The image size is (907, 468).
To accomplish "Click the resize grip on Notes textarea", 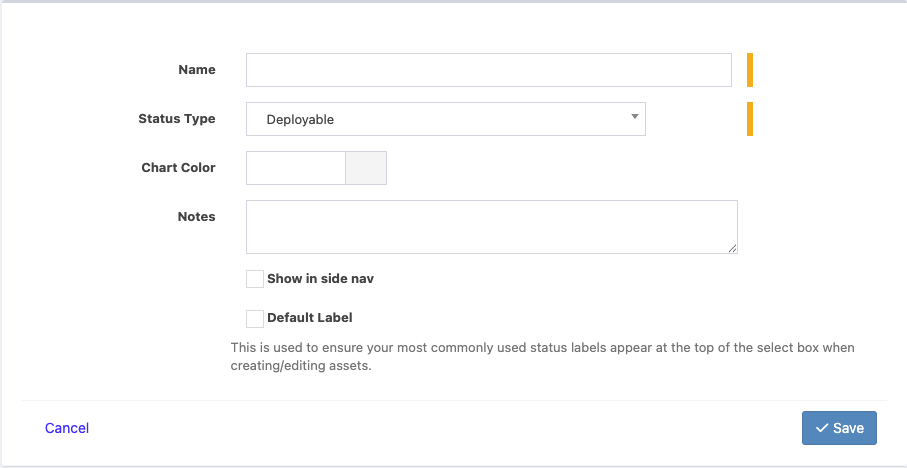I will [732, 248].
